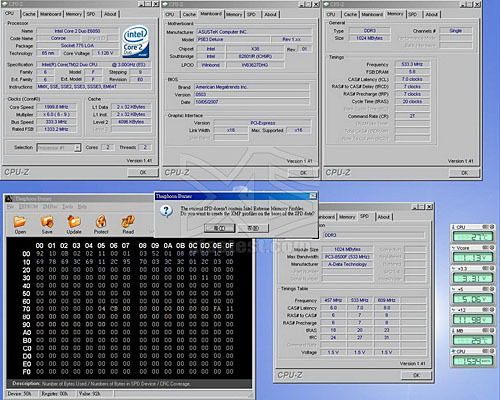Click column header 0F in hex dump
The height and width of the screenshot is (400, 500).
[x=229, y=246]
